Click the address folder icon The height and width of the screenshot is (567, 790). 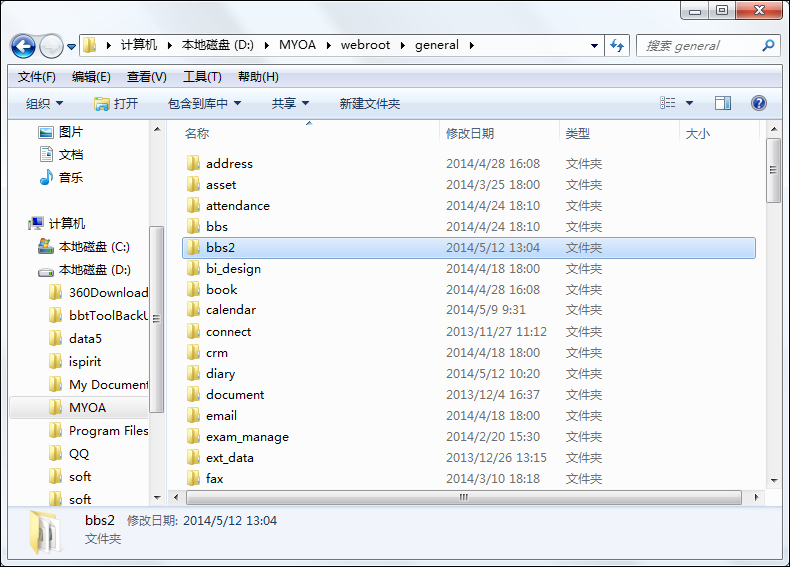[x=193, y=163]
